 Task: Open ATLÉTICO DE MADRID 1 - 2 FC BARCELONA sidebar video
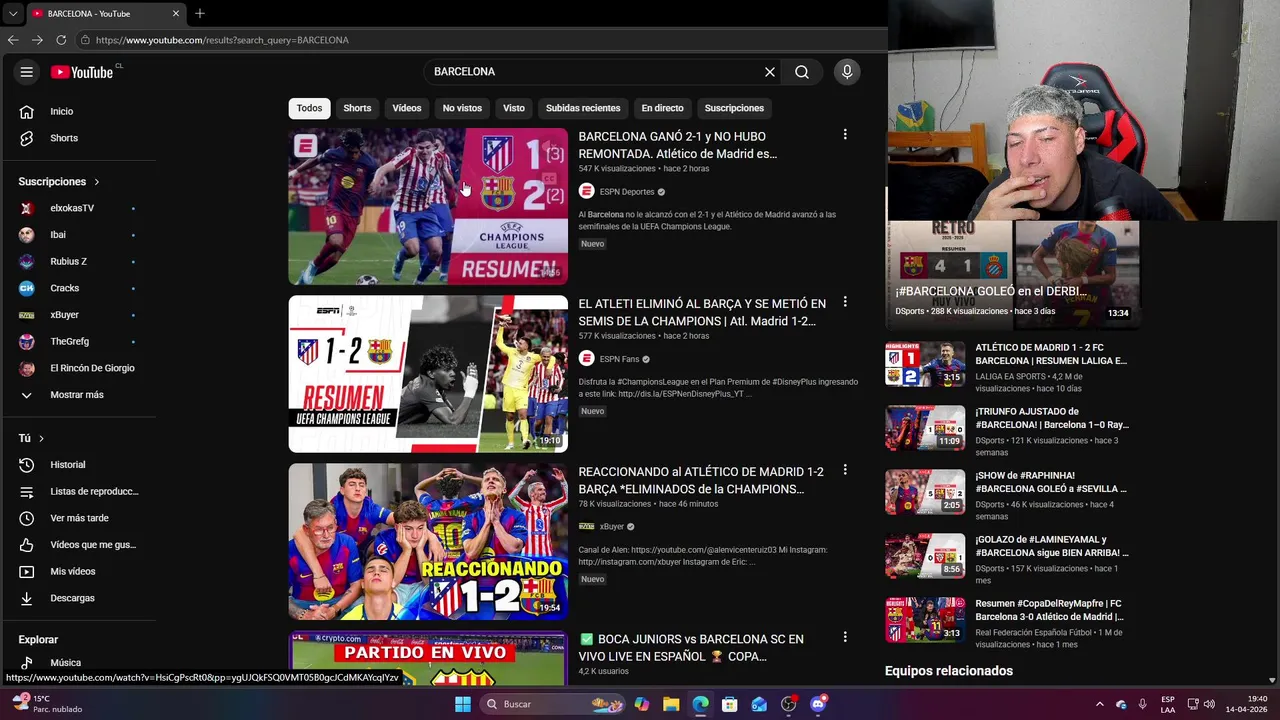click(x=1051, y=354)
